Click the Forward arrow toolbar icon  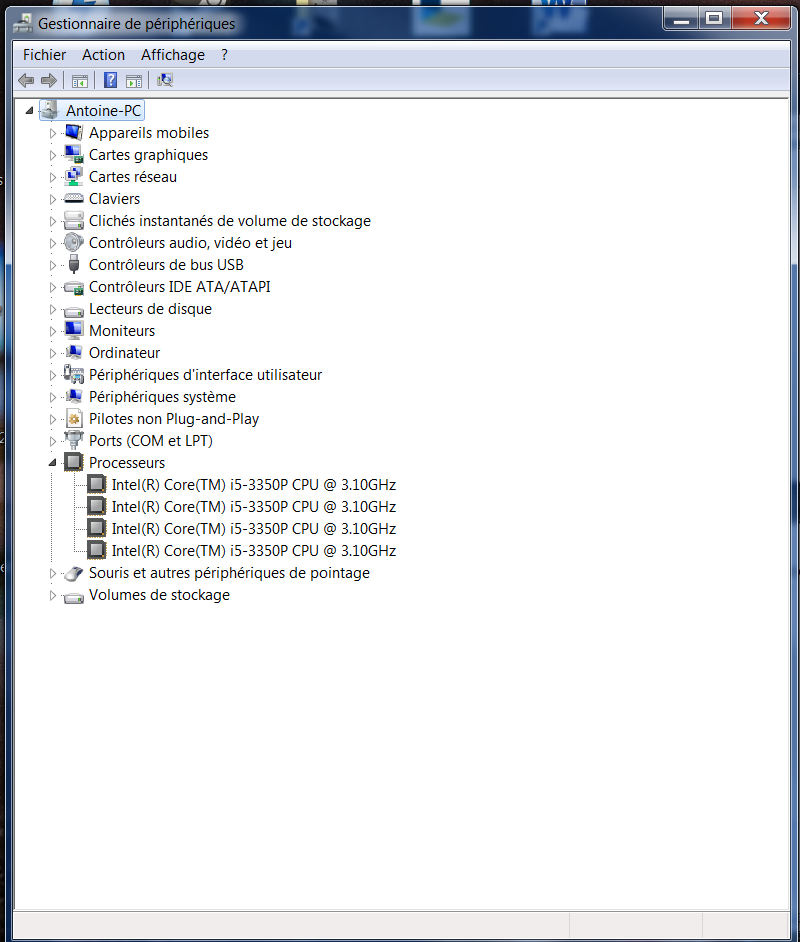click(49, 80)
